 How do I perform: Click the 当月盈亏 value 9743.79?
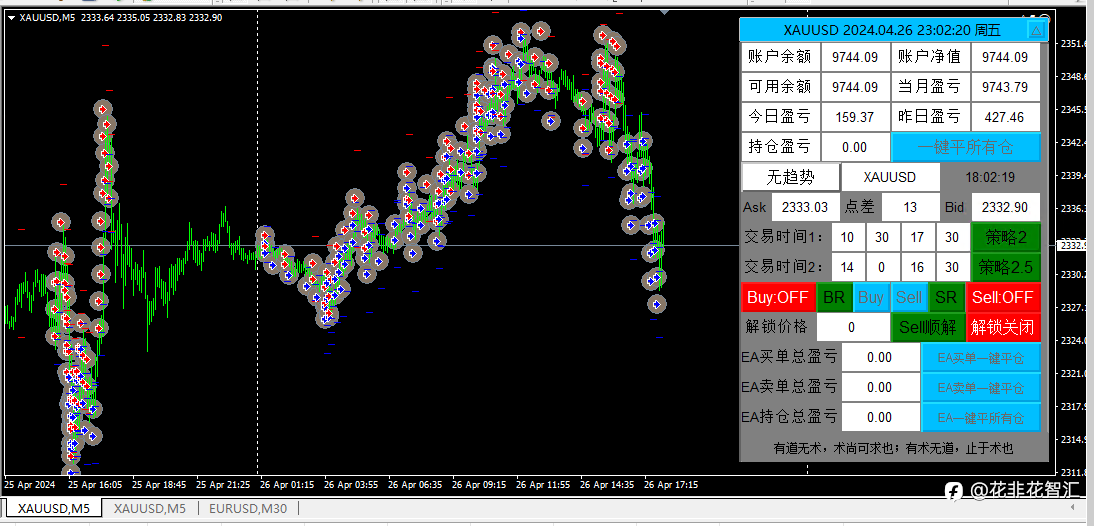click(1005, 87)
